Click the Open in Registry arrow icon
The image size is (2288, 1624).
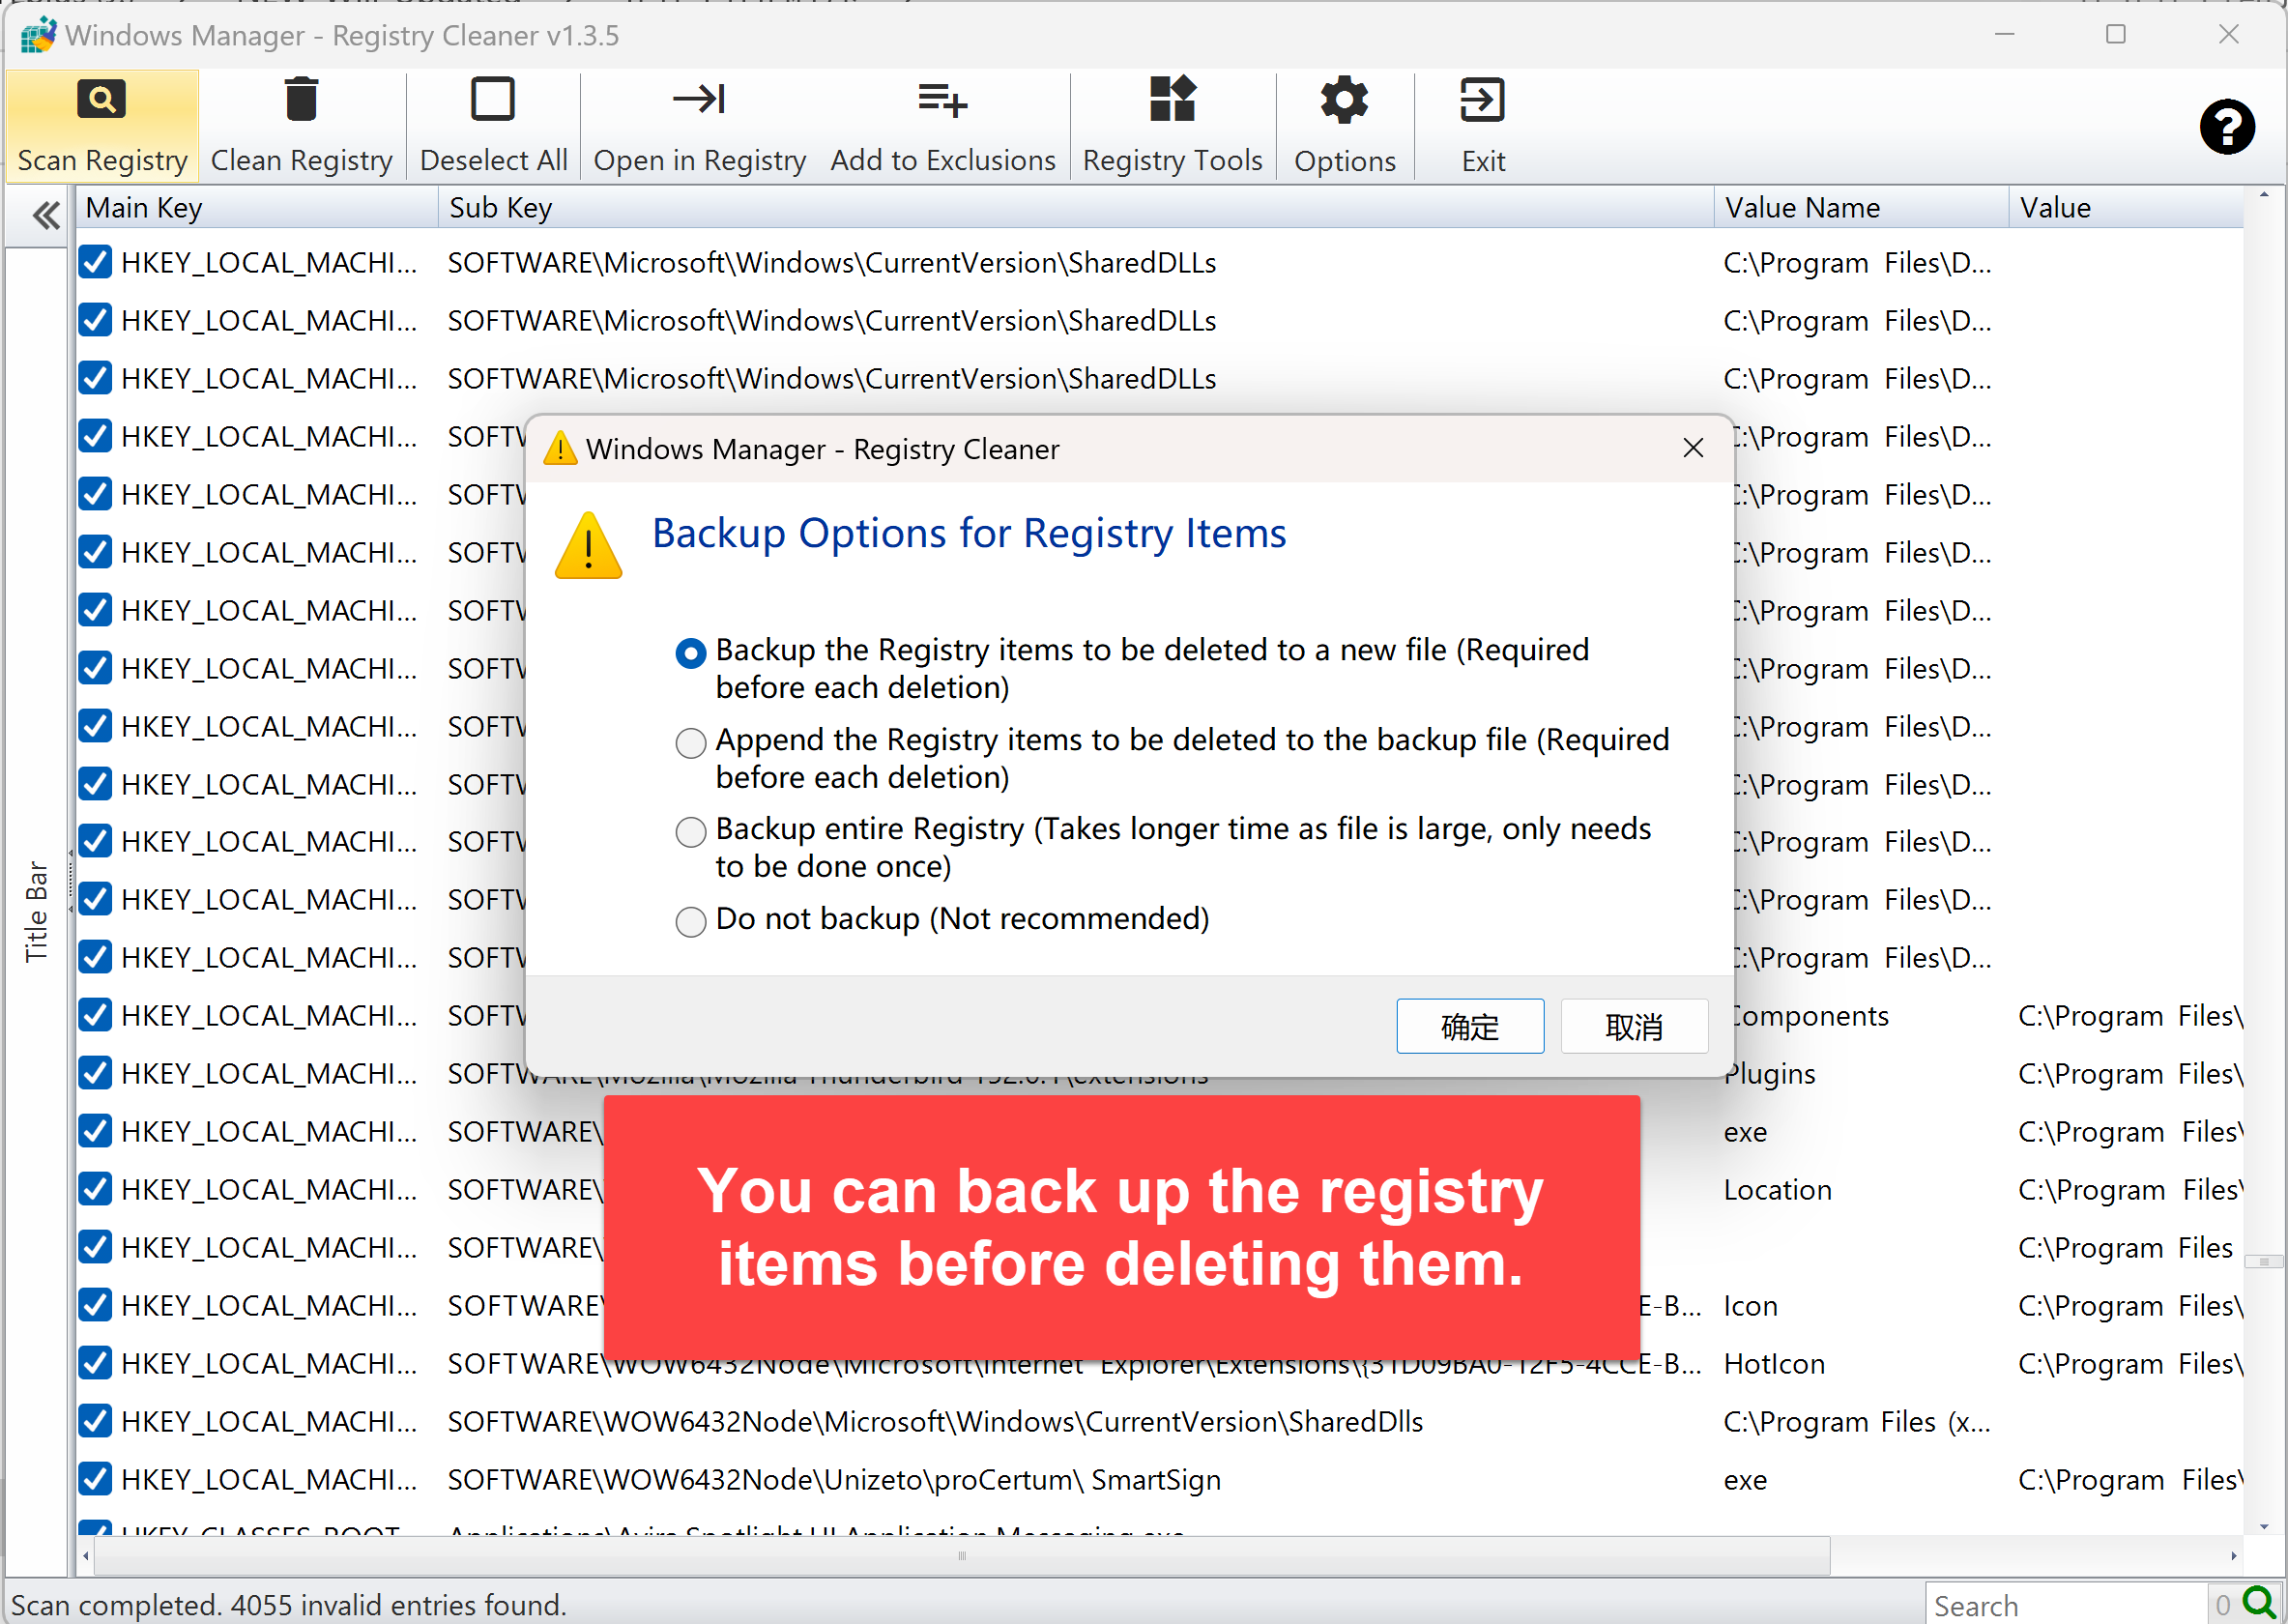click(699, 99)
